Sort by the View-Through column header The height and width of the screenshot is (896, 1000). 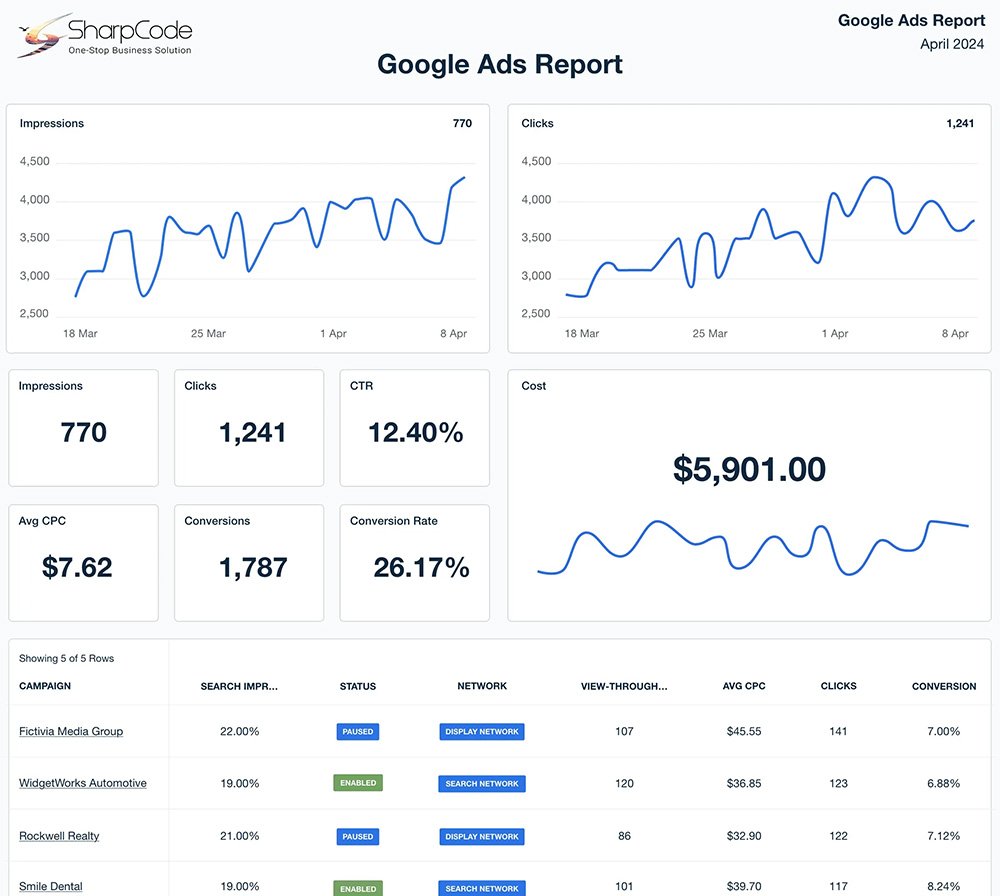click(624, 686)
